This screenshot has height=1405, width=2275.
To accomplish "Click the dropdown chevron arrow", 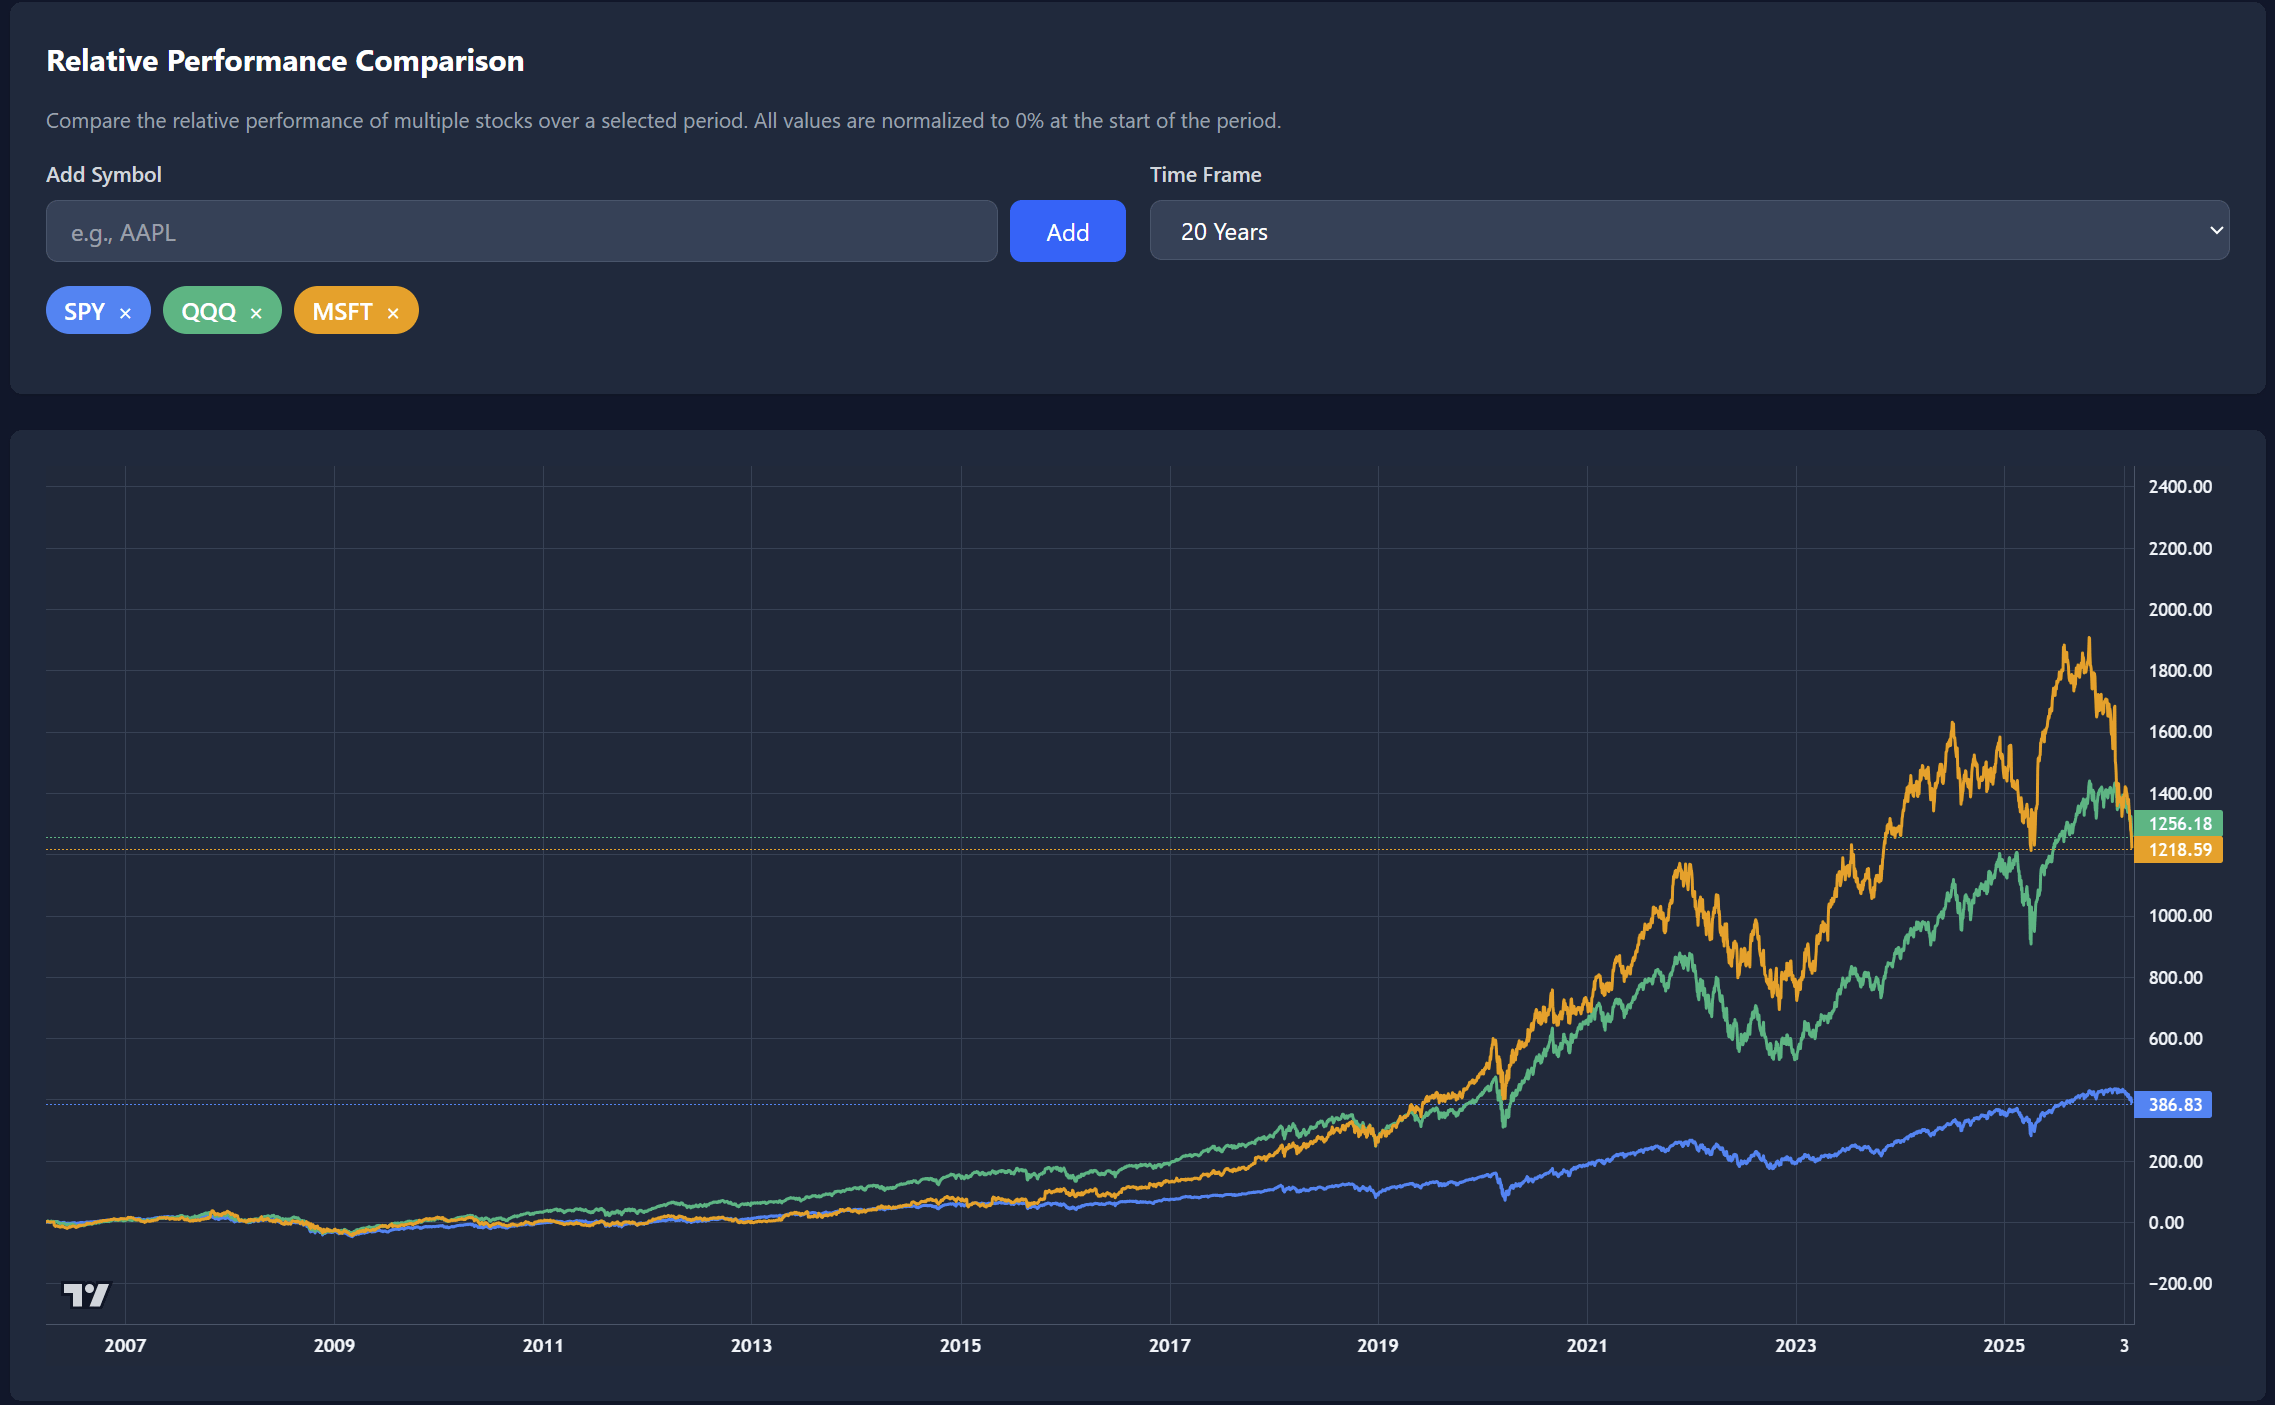I will pos(2215,231).
